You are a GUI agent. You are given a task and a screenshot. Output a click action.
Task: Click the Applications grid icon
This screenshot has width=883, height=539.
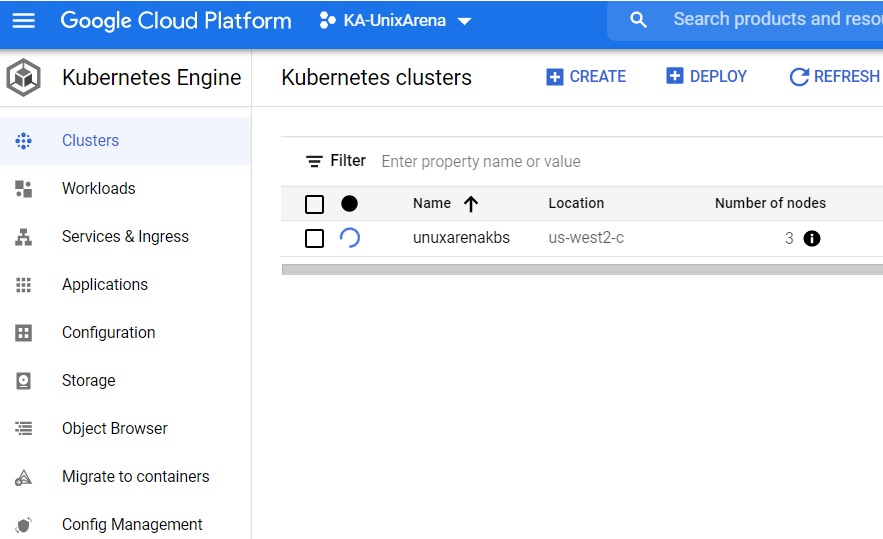pos(23,285)
